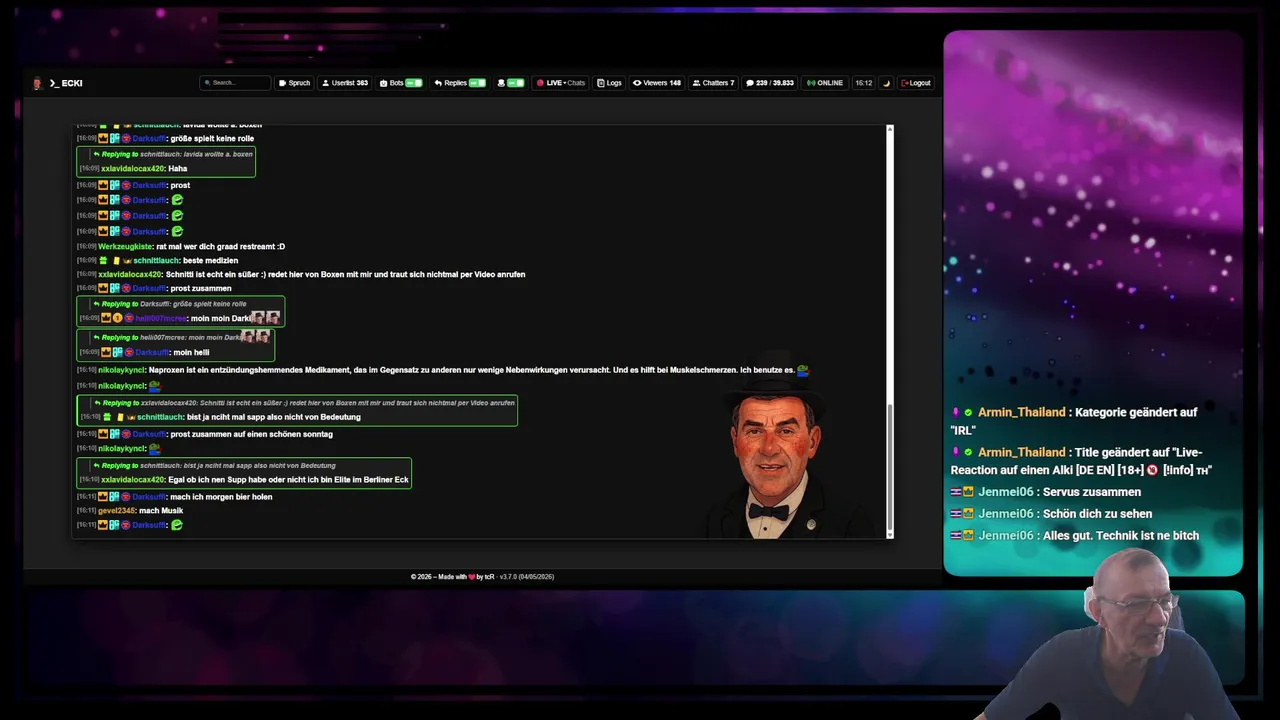Viewport: 1280px width, 720px height.
Task: Click Darksuffi on the moin helli message
Action: point(150,353)
